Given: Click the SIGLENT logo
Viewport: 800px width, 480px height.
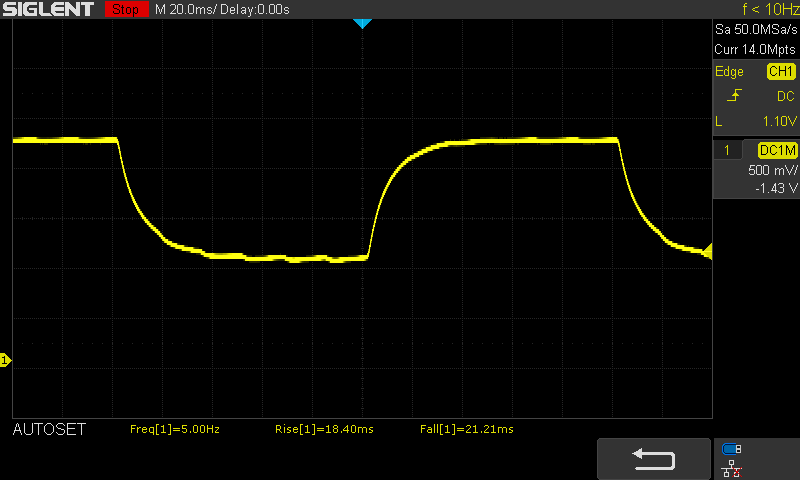Looking at the screenshot, I should 48,9.
